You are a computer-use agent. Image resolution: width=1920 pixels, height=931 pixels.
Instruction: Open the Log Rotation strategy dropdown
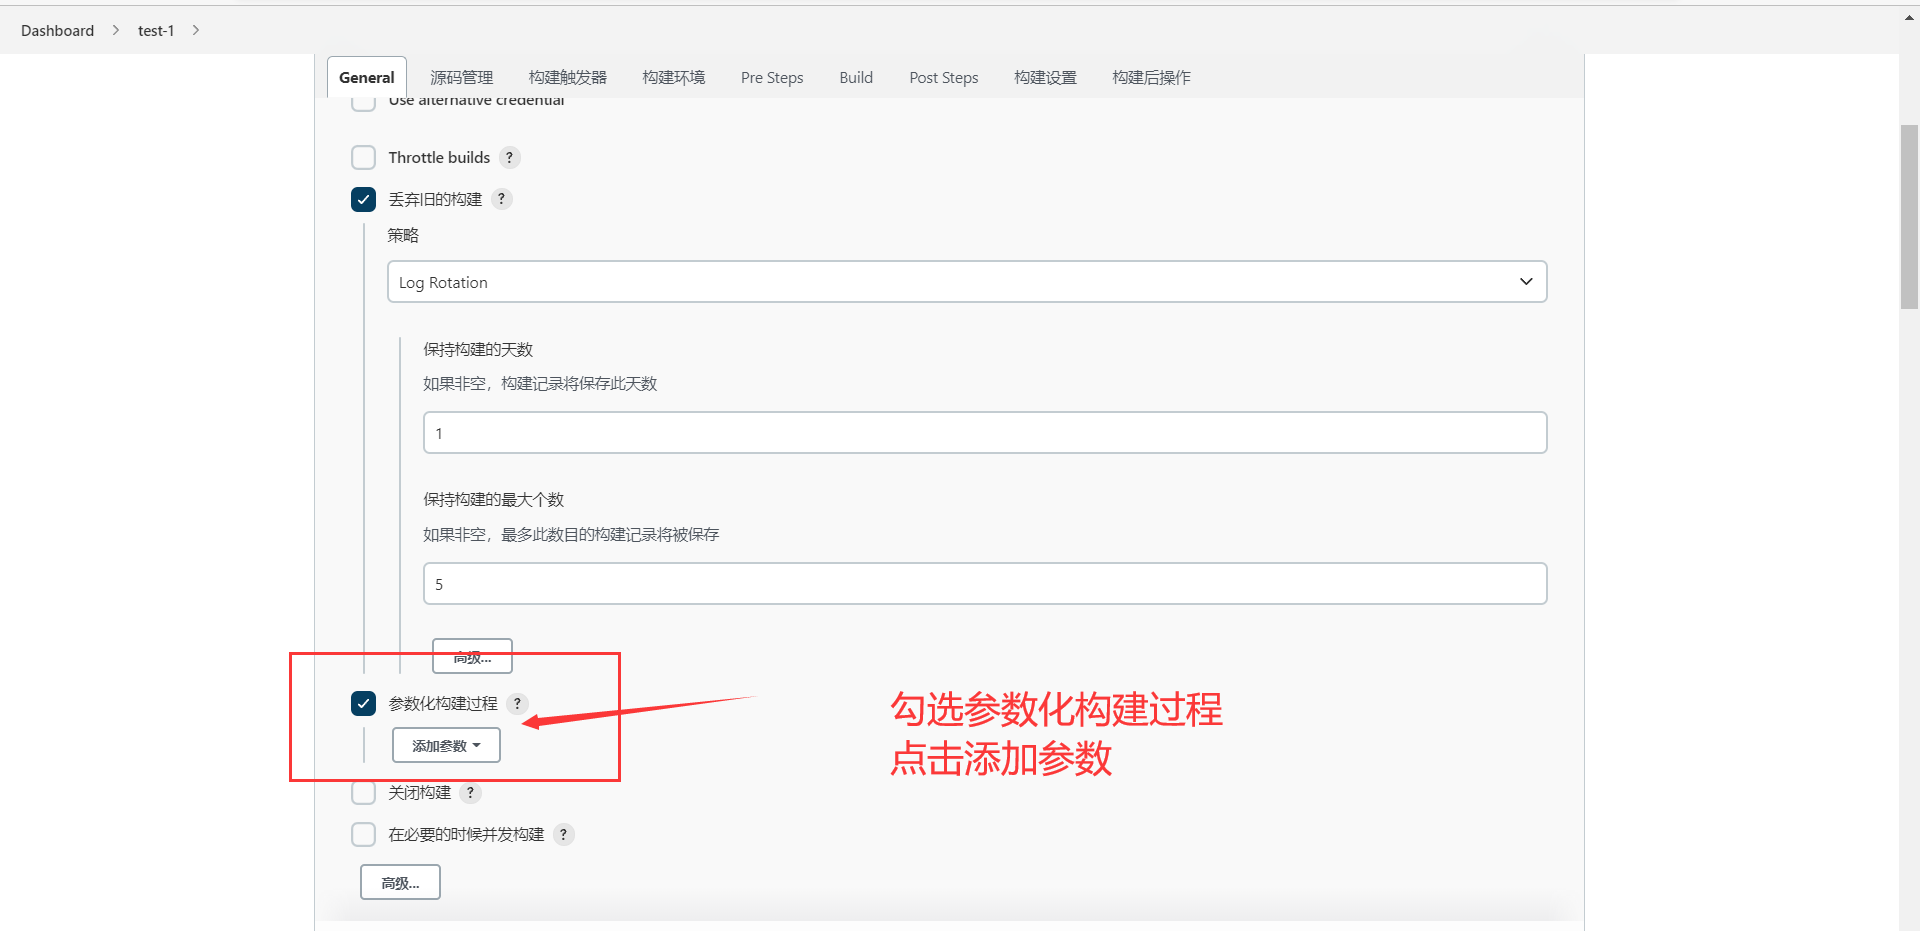[x=967, y=282]
